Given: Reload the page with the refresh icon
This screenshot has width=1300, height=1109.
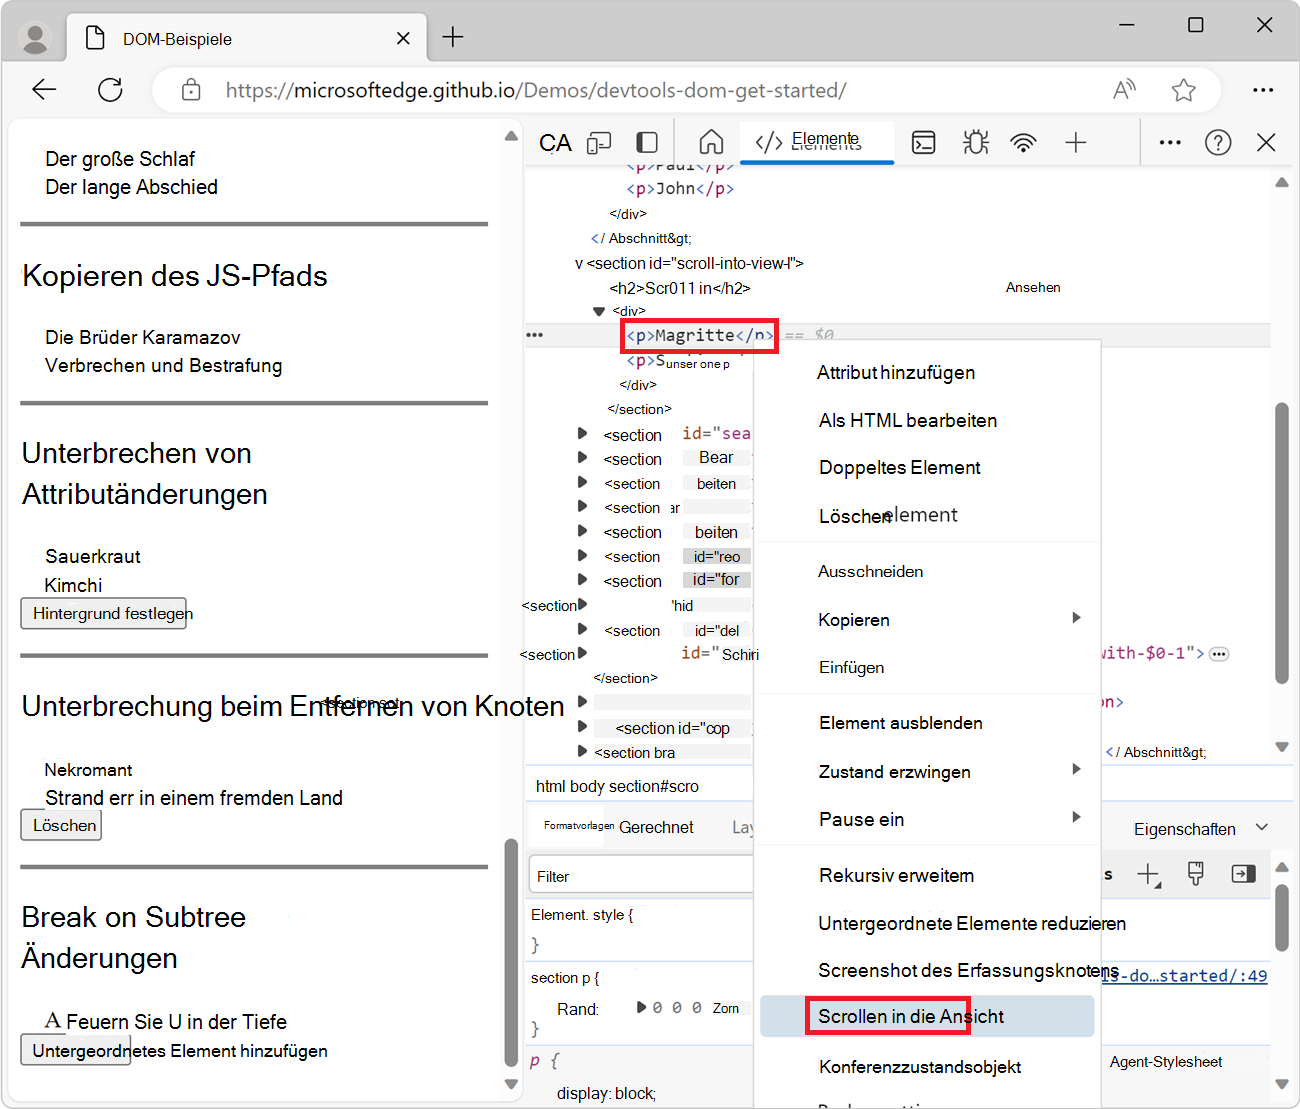Looking at the screenshot, I should pyautogui.click(x=110, y=90).
